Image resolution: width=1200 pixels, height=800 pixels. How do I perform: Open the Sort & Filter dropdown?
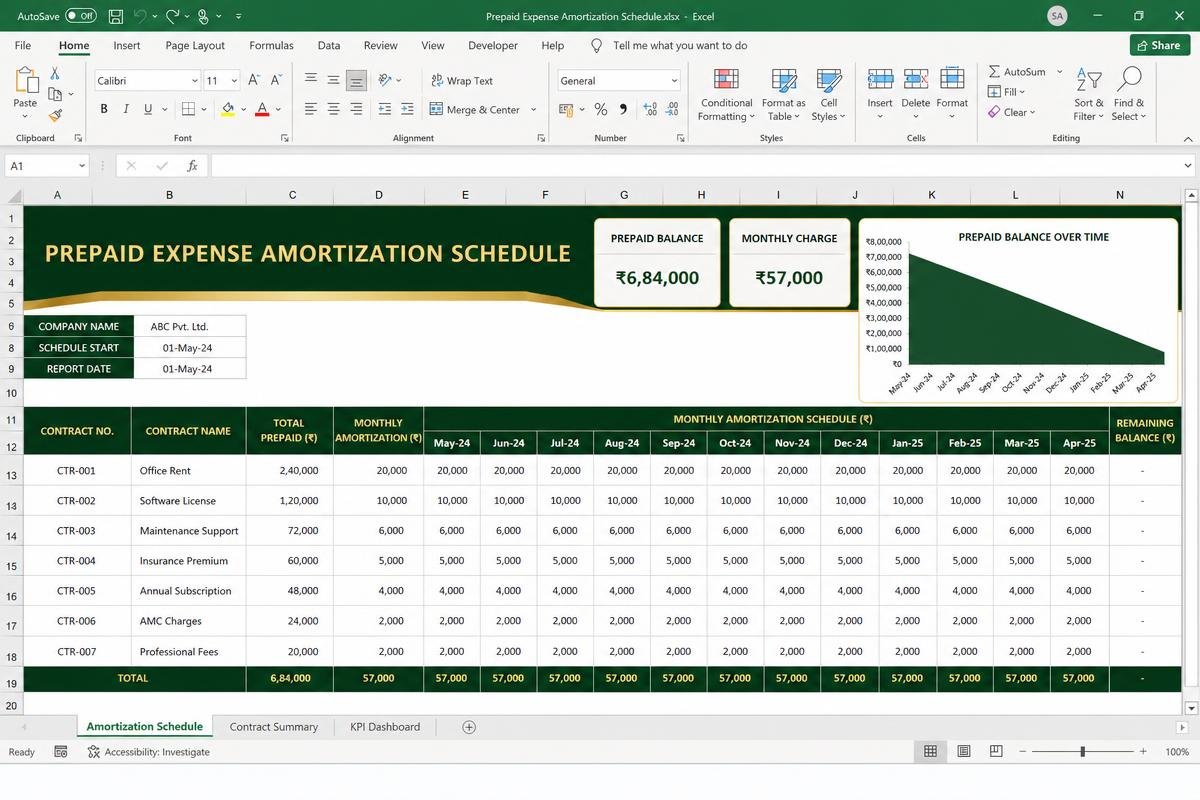pos(1089,95)
